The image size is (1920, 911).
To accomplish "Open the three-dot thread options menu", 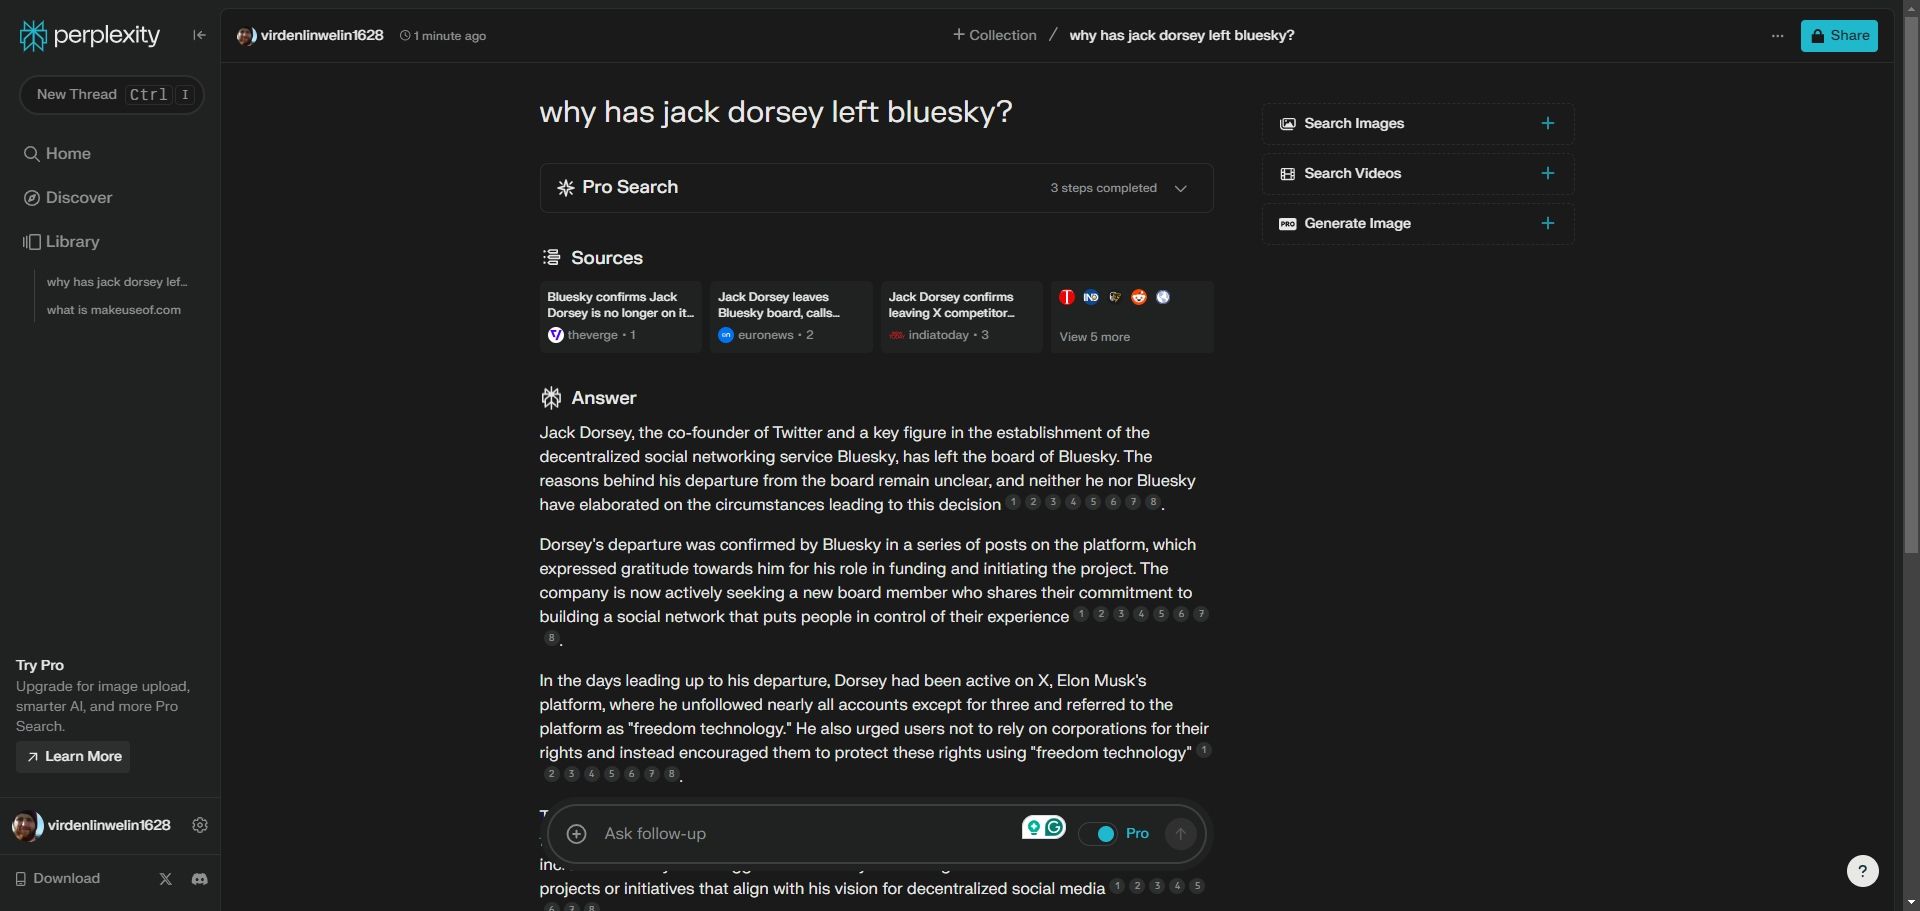I will tap(1777, 35).
